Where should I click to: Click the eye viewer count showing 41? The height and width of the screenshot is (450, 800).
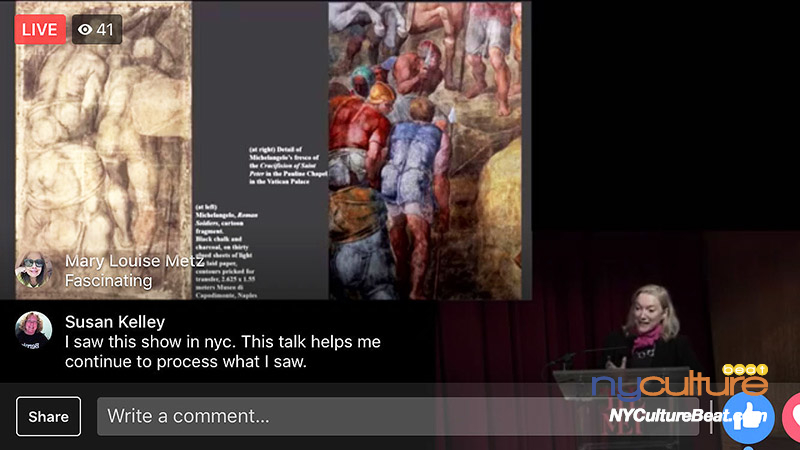pos(96,29)
